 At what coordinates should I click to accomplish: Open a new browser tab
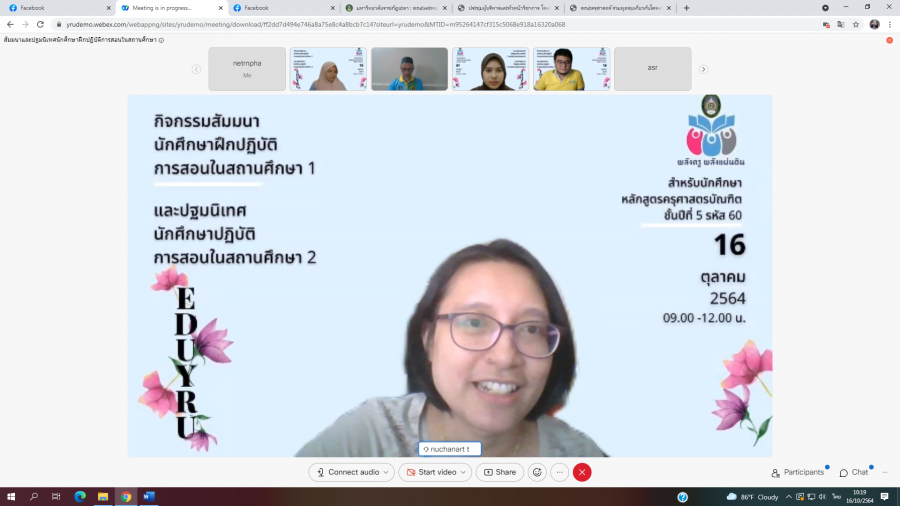pyautogui.click(x=686, y=7)
